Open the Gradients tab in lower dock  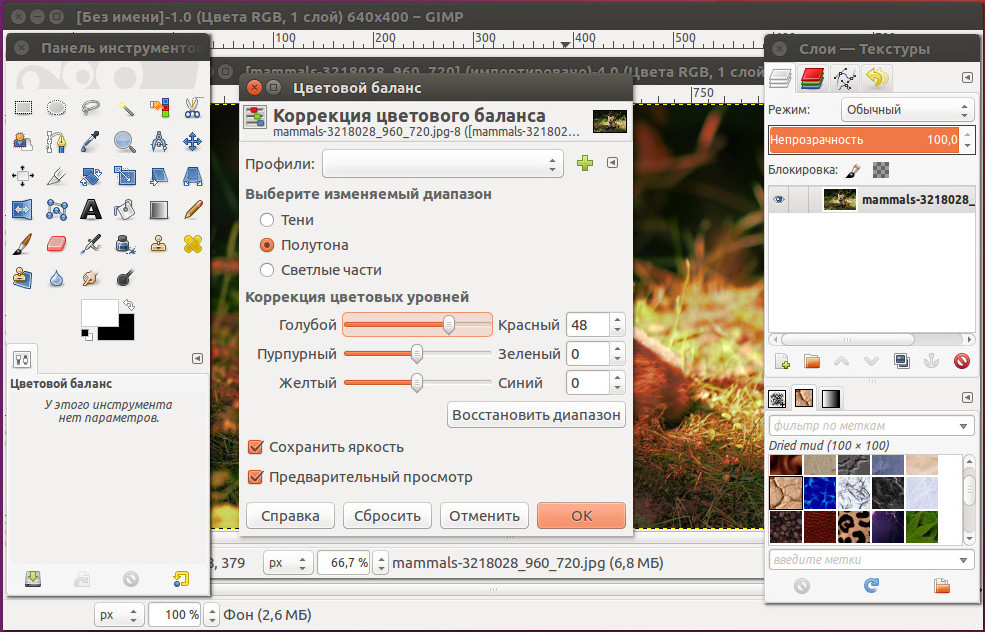point(831,399)
